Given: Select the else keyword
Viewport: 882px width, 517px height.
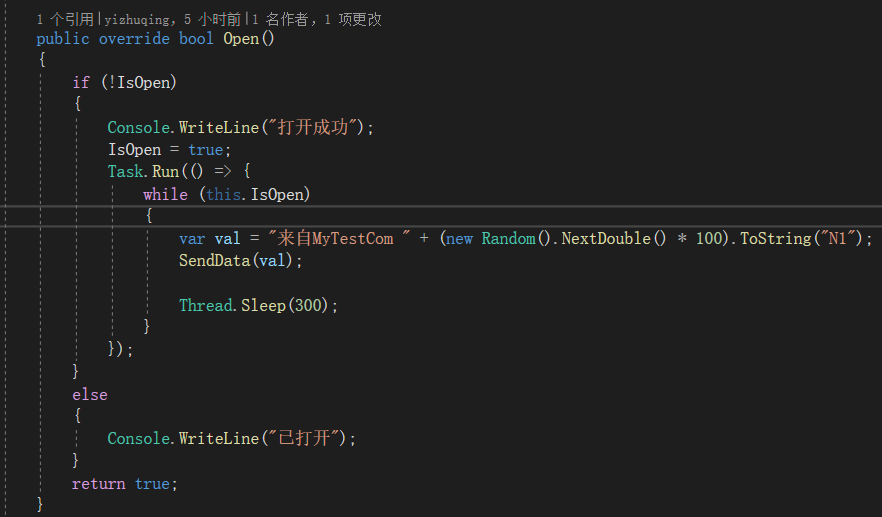Looking at the screenshot, I should pos(89,394).
